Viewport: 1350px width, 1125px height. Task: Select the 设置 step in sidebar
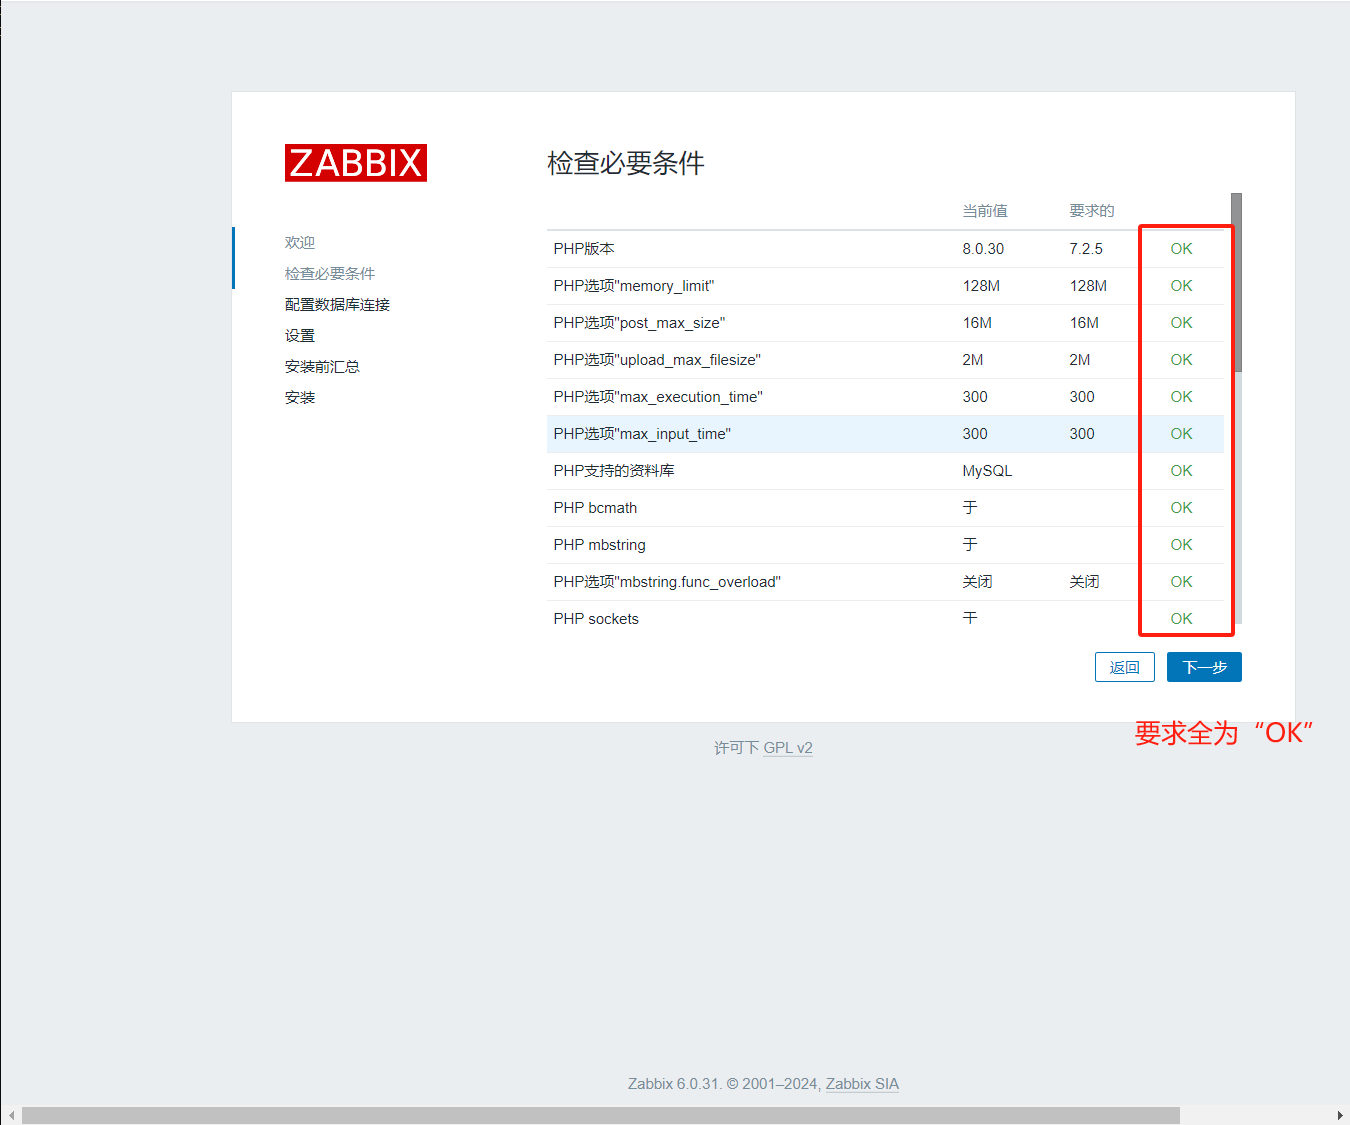tap(300, 336)
